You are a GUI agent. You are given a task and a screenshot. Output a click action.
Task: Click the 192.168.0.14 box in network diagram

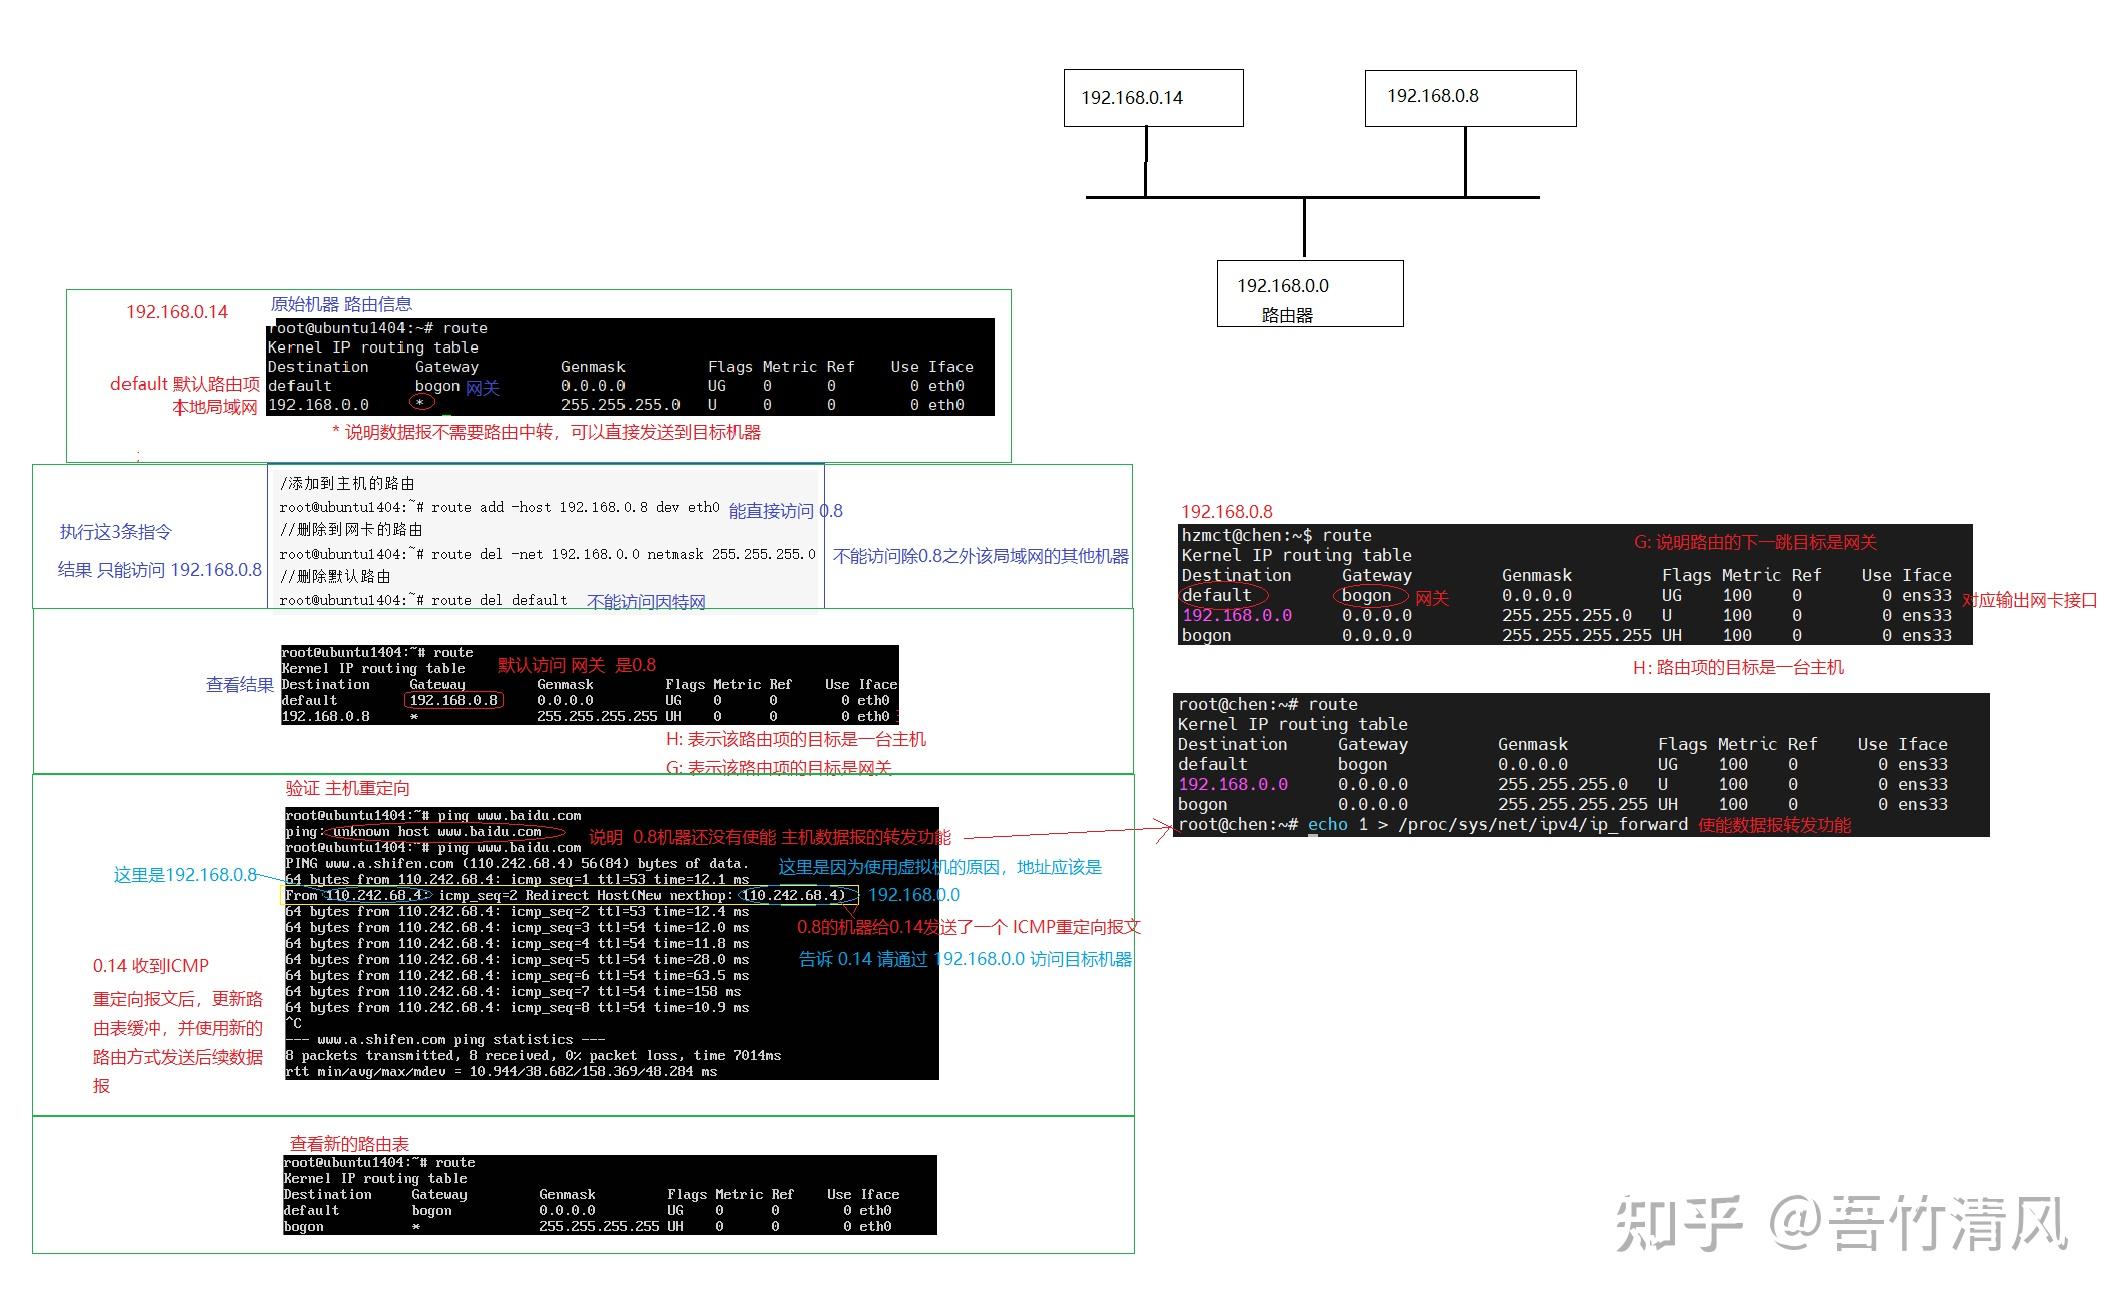click(x=1153, y=98)
